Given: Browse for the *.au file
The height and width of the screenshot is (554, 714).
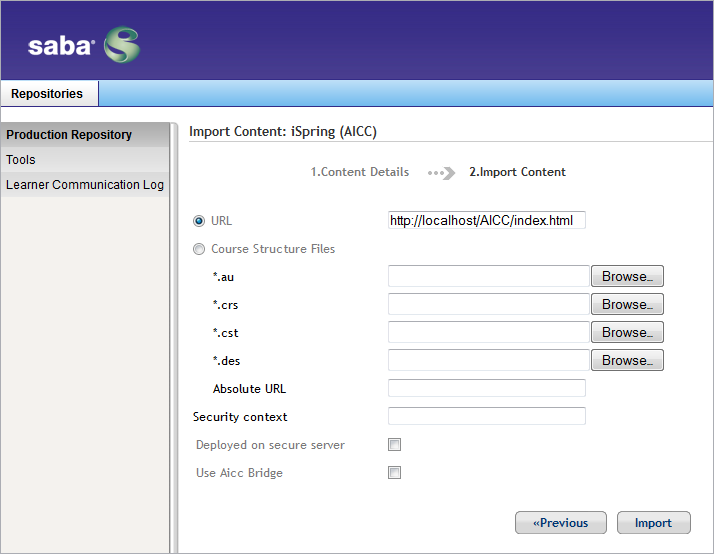Looking at the screenshot, I should pos(627,276).
